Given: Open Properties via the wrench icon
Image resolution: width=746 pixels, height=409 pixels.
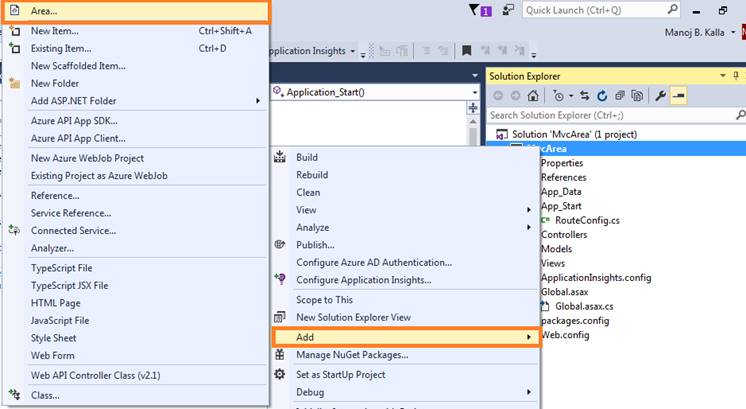Looking at the screenshot, I should pyautogui.click(x=660, y=96).
